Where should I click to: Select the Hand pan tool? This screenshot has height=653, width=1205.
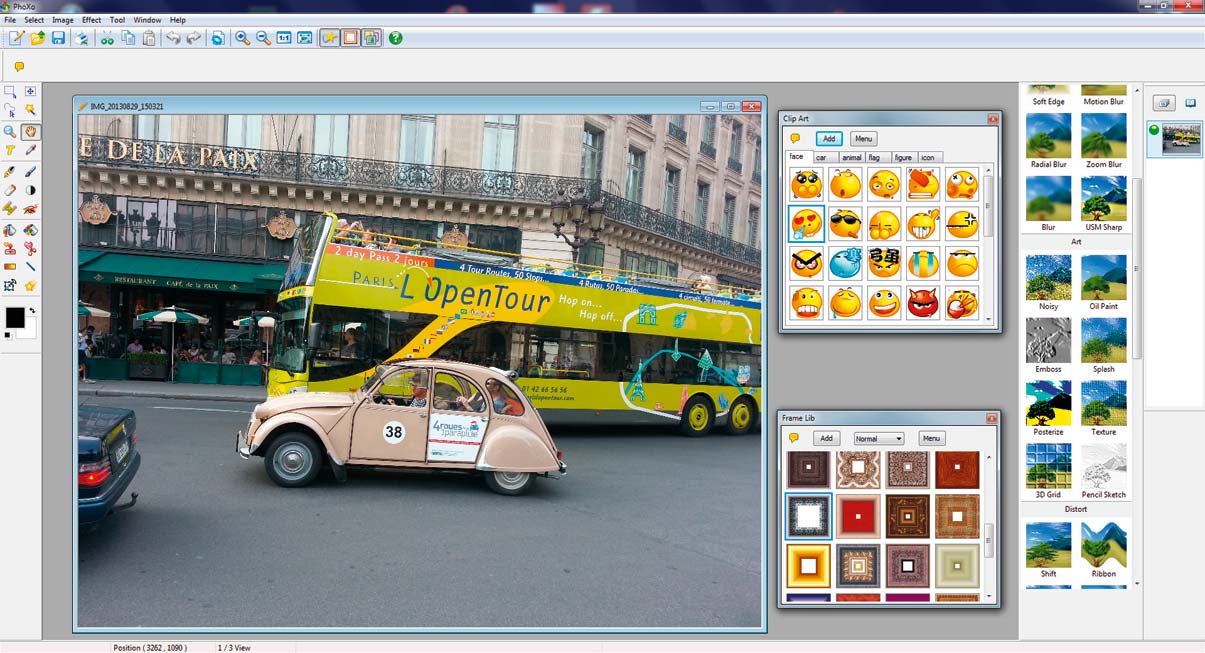point(31,131)
